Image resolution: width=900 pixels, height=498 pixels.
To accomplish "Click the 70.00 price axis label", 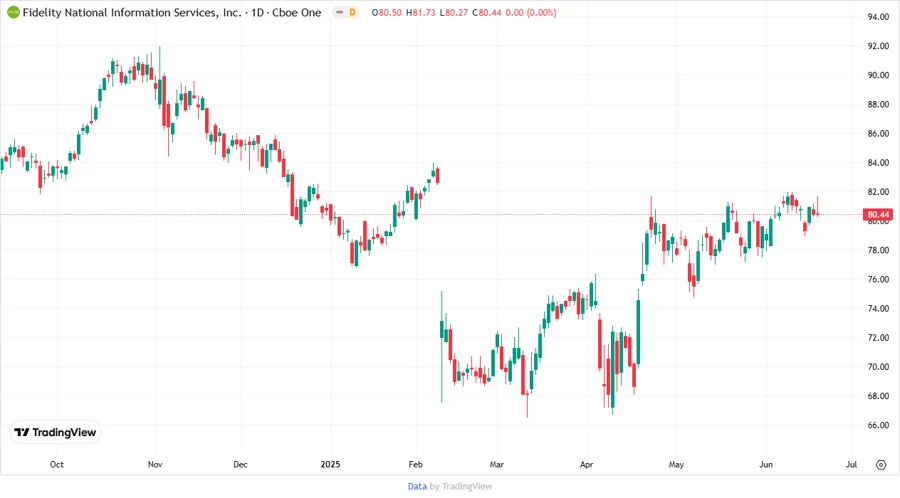I will (878, 367).
